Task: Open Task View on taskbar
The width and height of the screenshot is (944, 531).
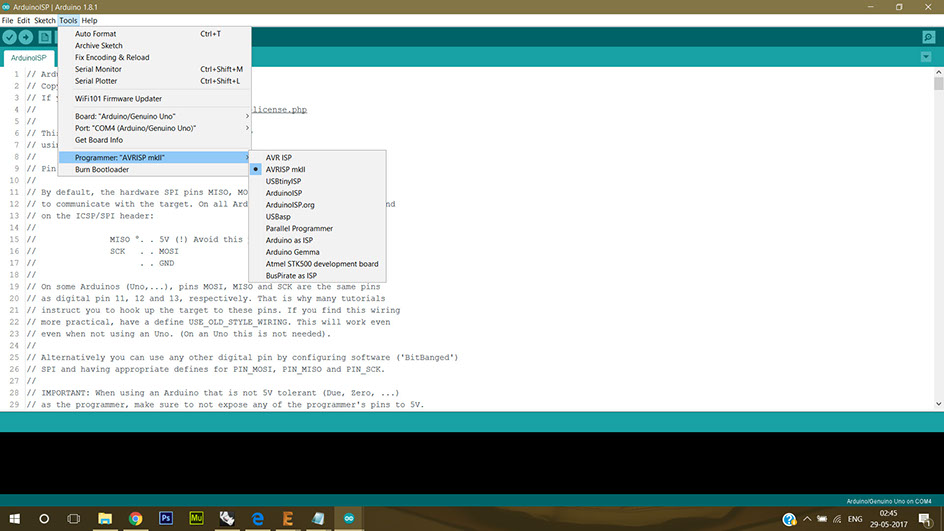Action: (73, 518)
